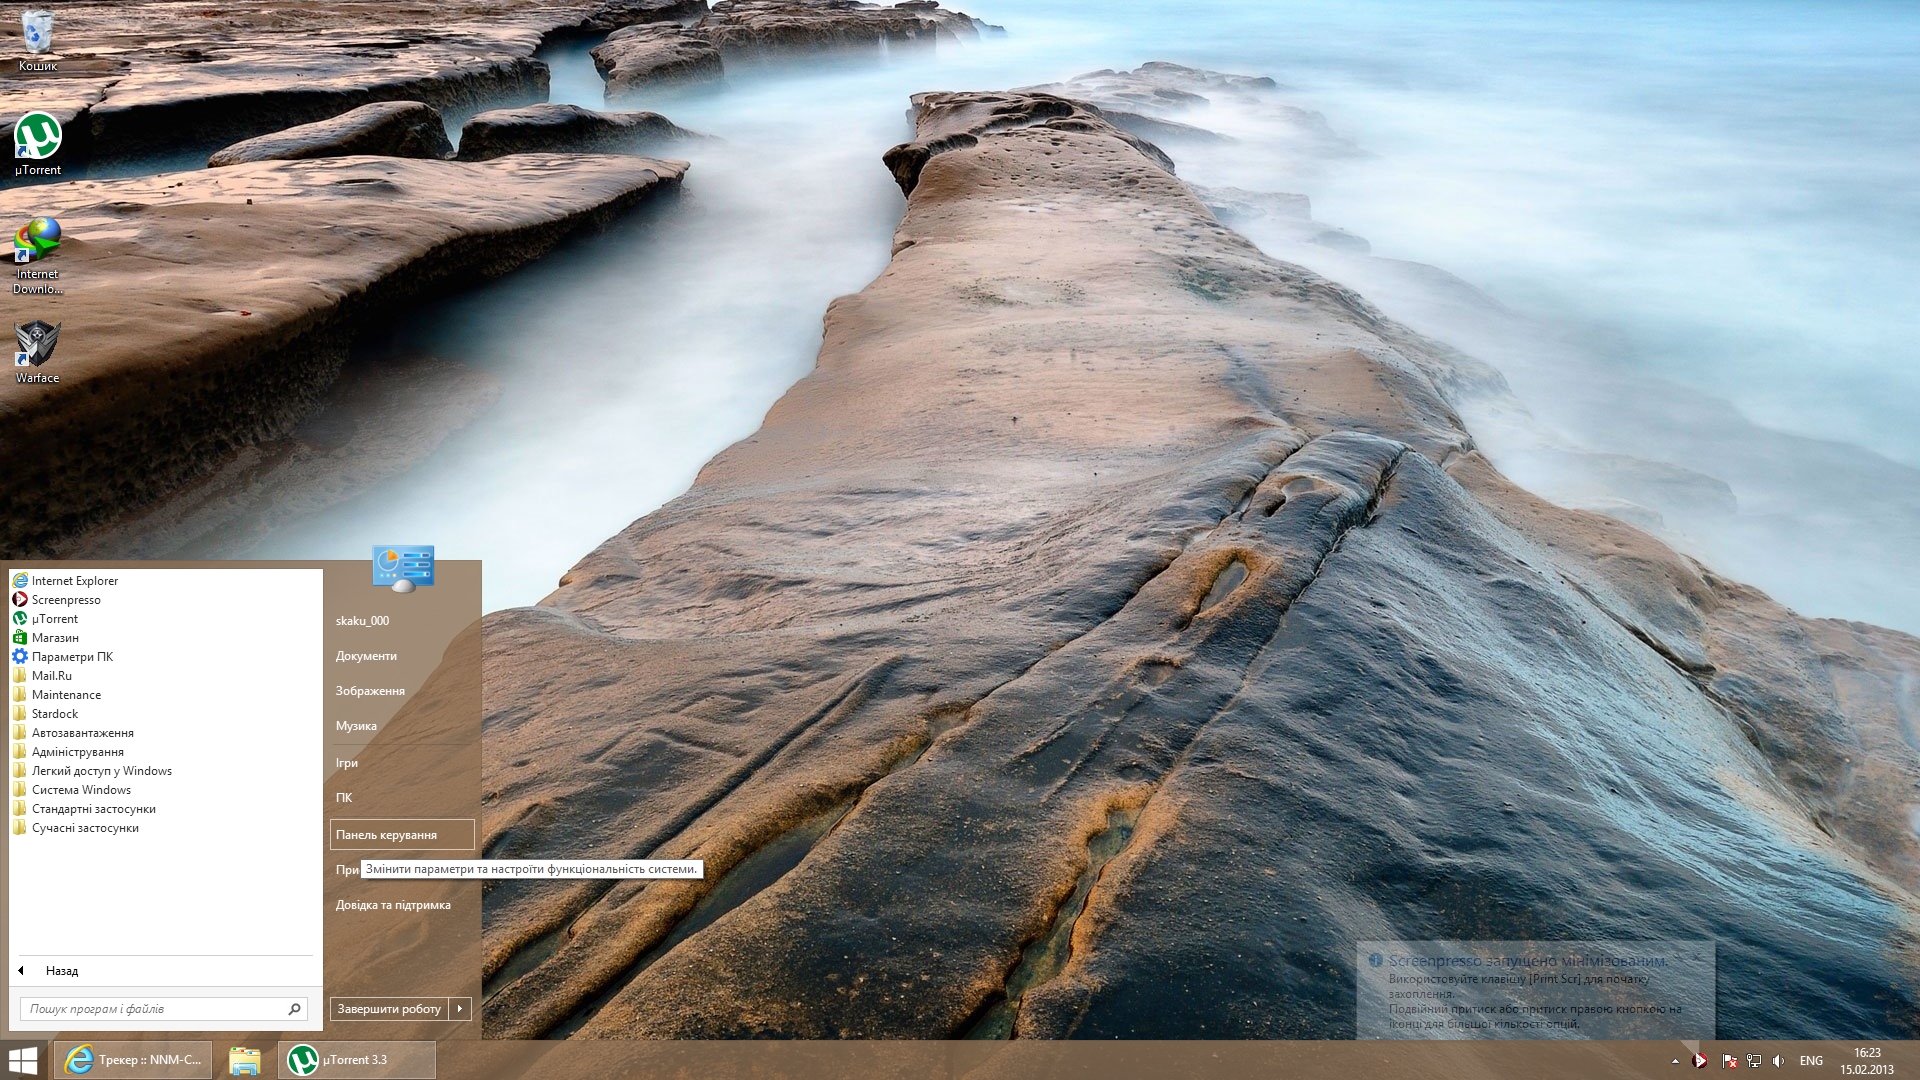Screen dimensions: 1920x1080
Task: Click the Завершити роботу button
Action: (389, 1009)
